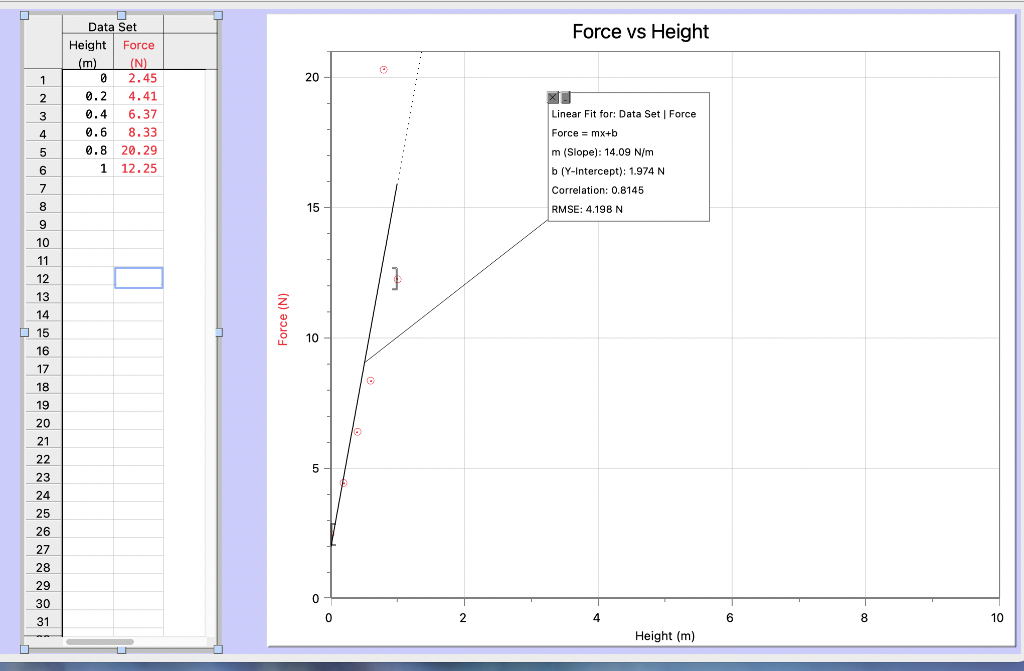
Task: Click the highlighted empty cell in row 12
Action: click(139, 278)
